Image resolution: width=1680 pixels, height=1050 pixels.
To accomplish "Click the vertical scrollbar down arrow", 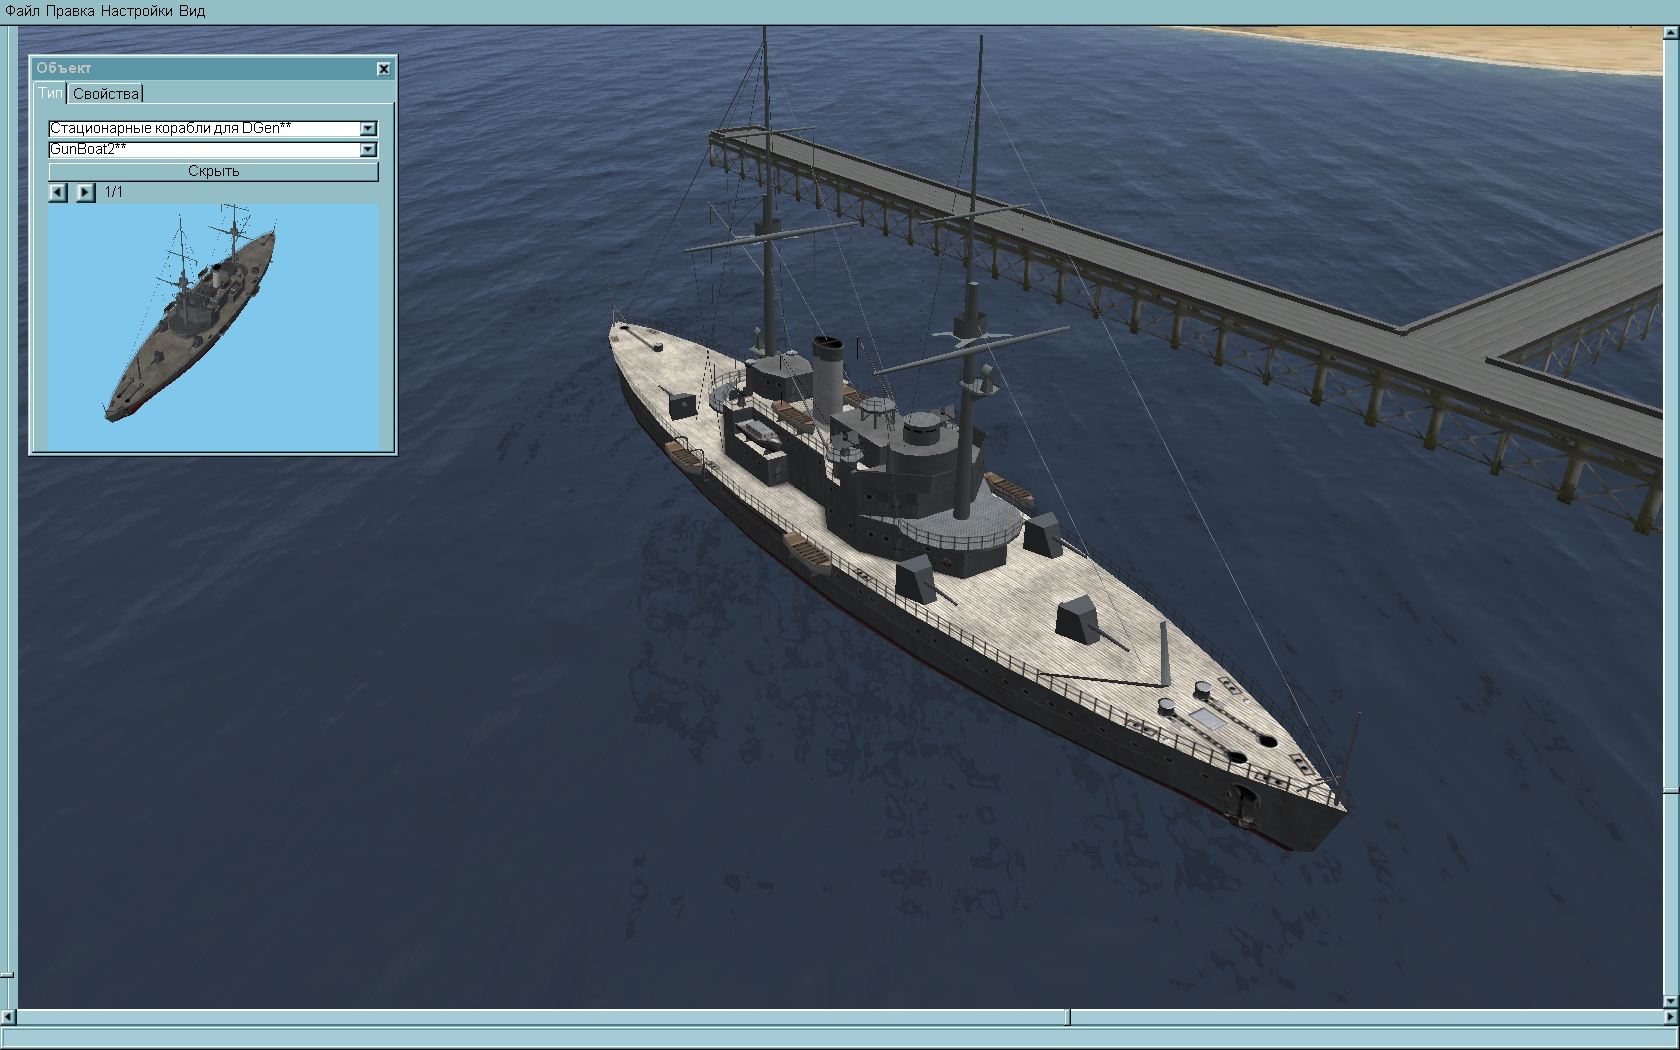I will 1670,1000.
